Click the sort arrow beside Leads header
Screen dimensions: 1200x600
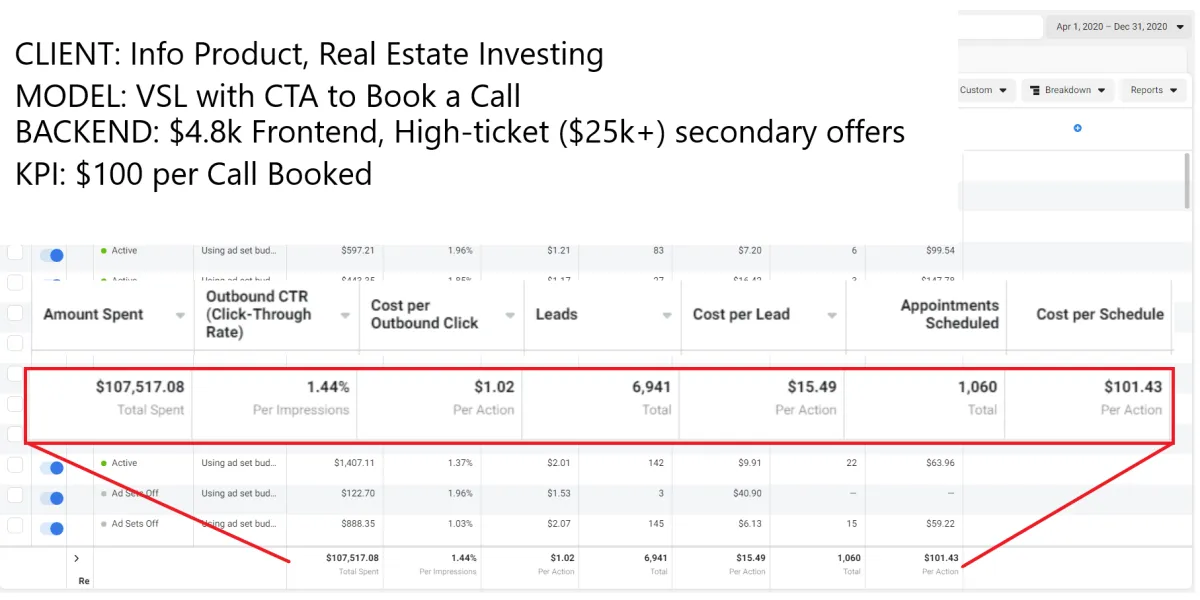[667, 315]
